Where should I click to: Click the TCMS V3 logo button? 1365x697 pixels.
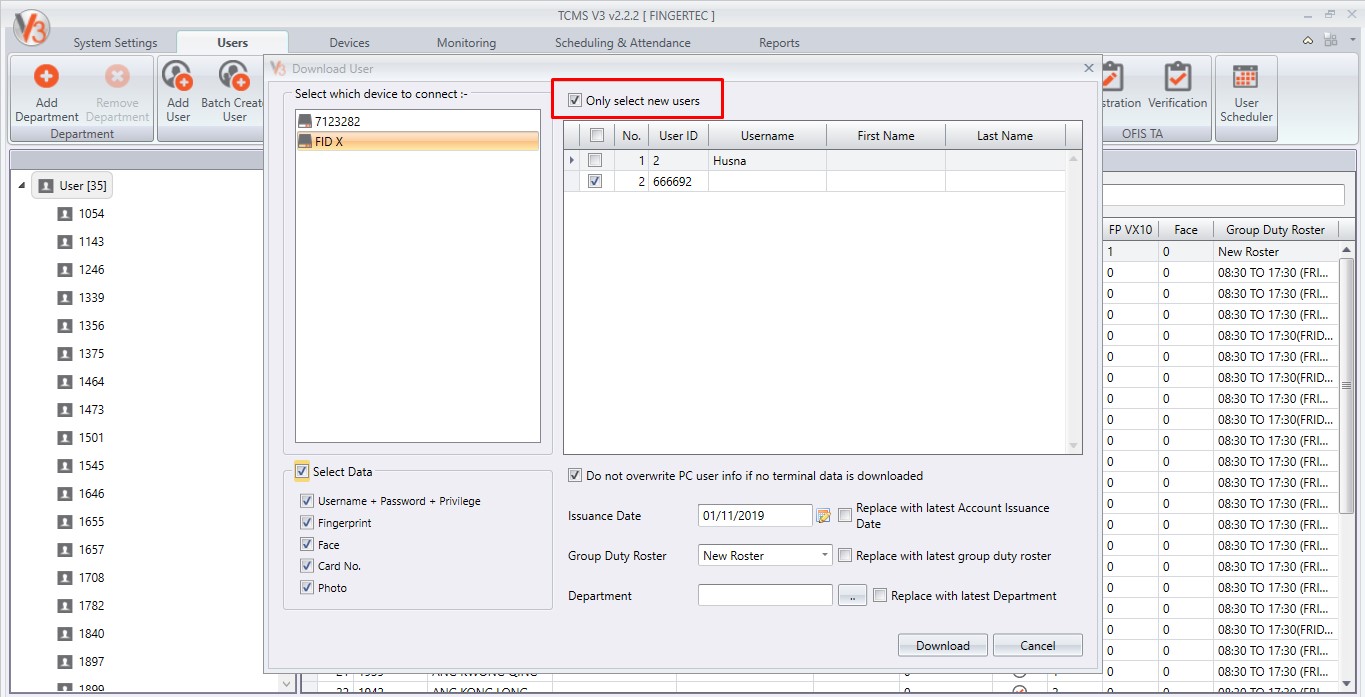coord(30,27)
